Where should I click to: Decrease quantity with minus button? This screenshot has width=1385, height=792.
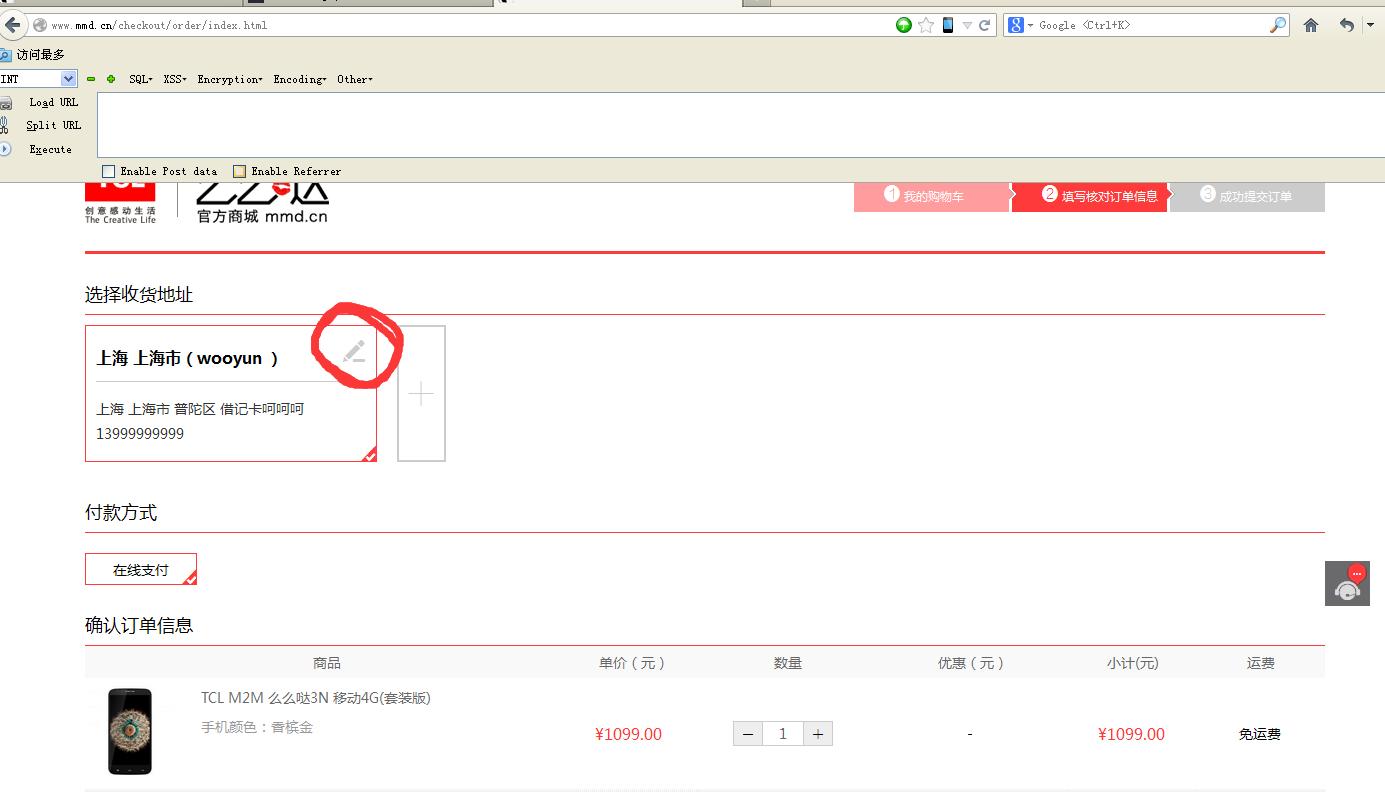pos(748,734)
